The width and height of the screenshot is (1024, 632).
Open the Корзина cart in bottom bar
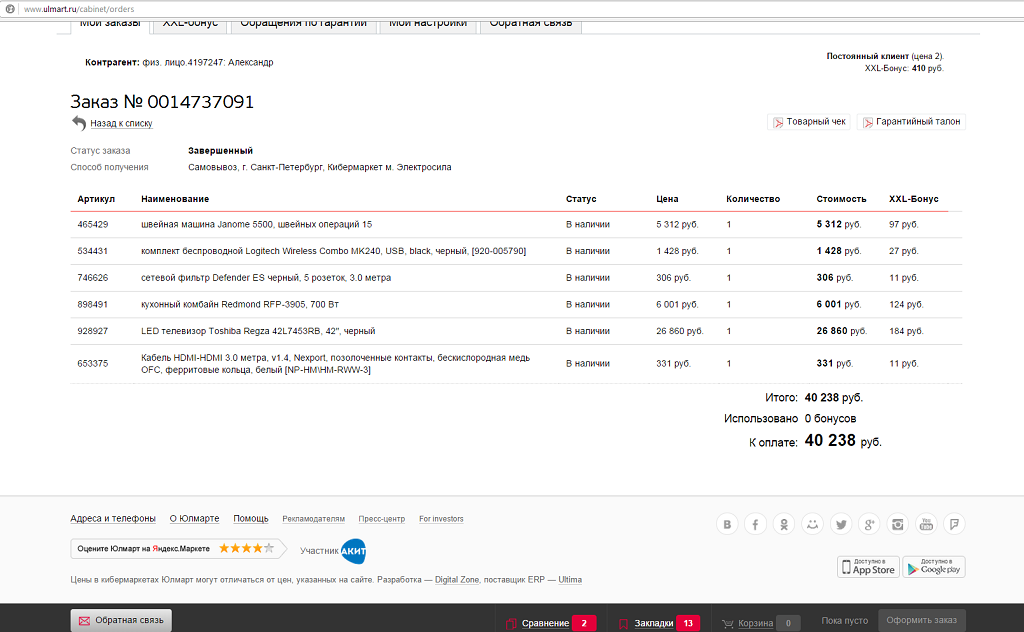pyautogui.click(x=755, y=623)
